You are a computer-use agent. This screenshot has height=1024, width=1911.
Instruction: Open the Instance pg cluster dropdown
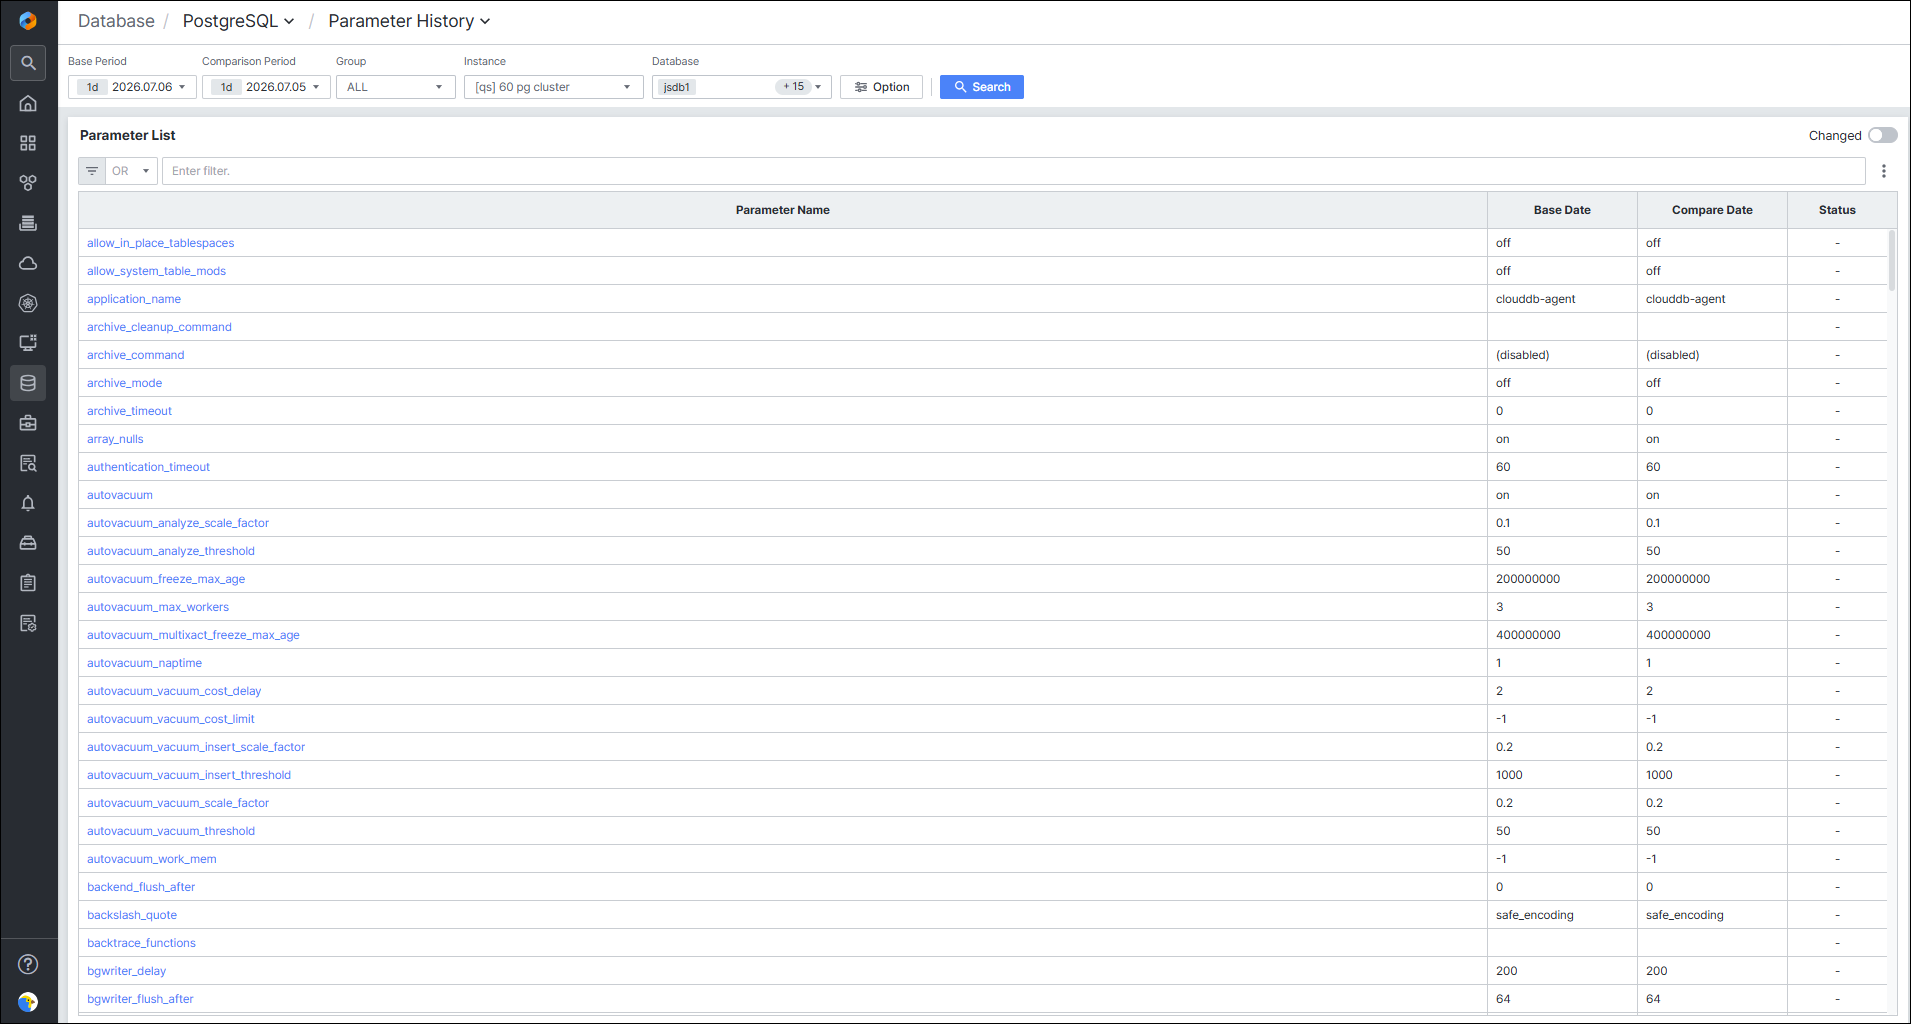point(554,87)
